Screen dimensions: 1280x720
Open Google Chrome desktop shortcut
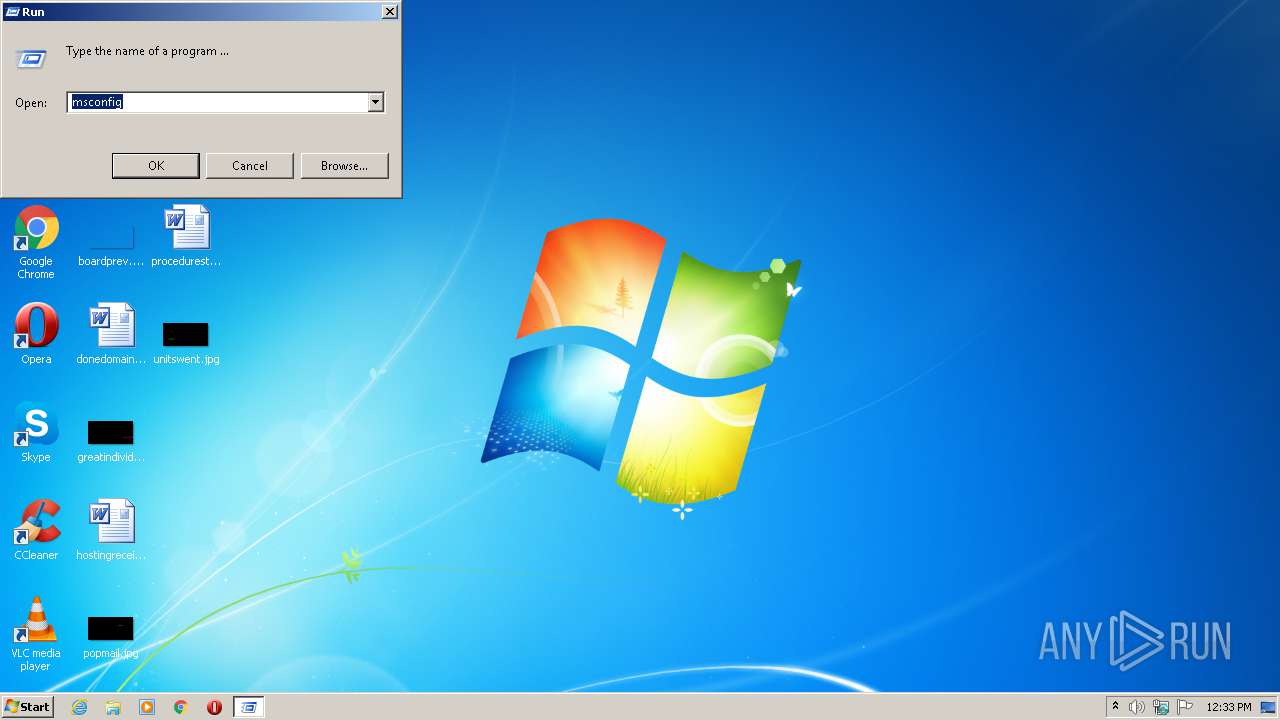click(x=36, y=242)
